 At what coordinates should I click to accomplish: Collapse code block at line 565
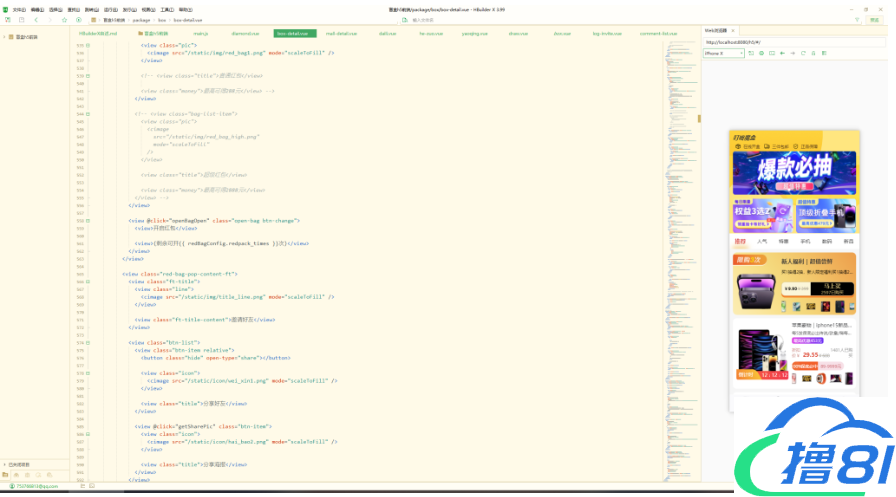click(x=88, y=281)
